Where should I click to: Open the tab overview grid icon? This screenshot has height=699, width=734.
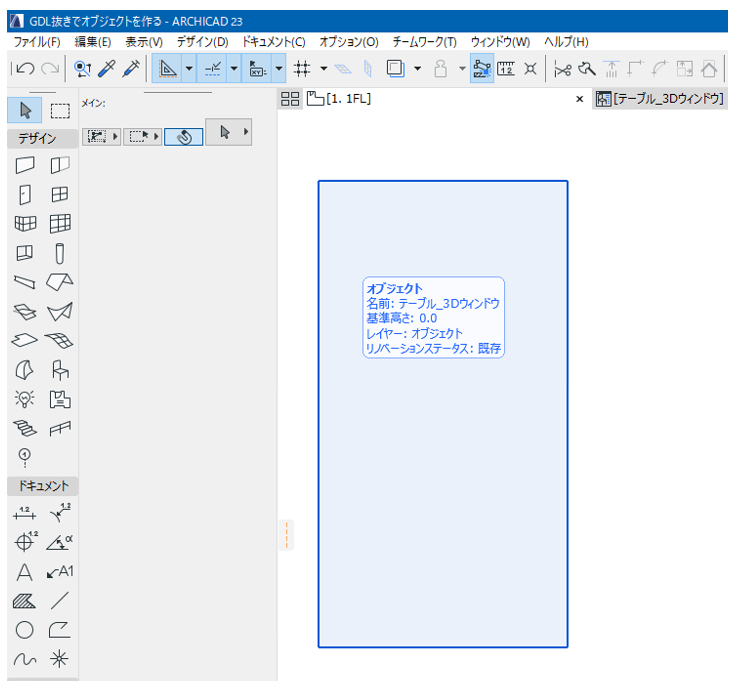290,99
